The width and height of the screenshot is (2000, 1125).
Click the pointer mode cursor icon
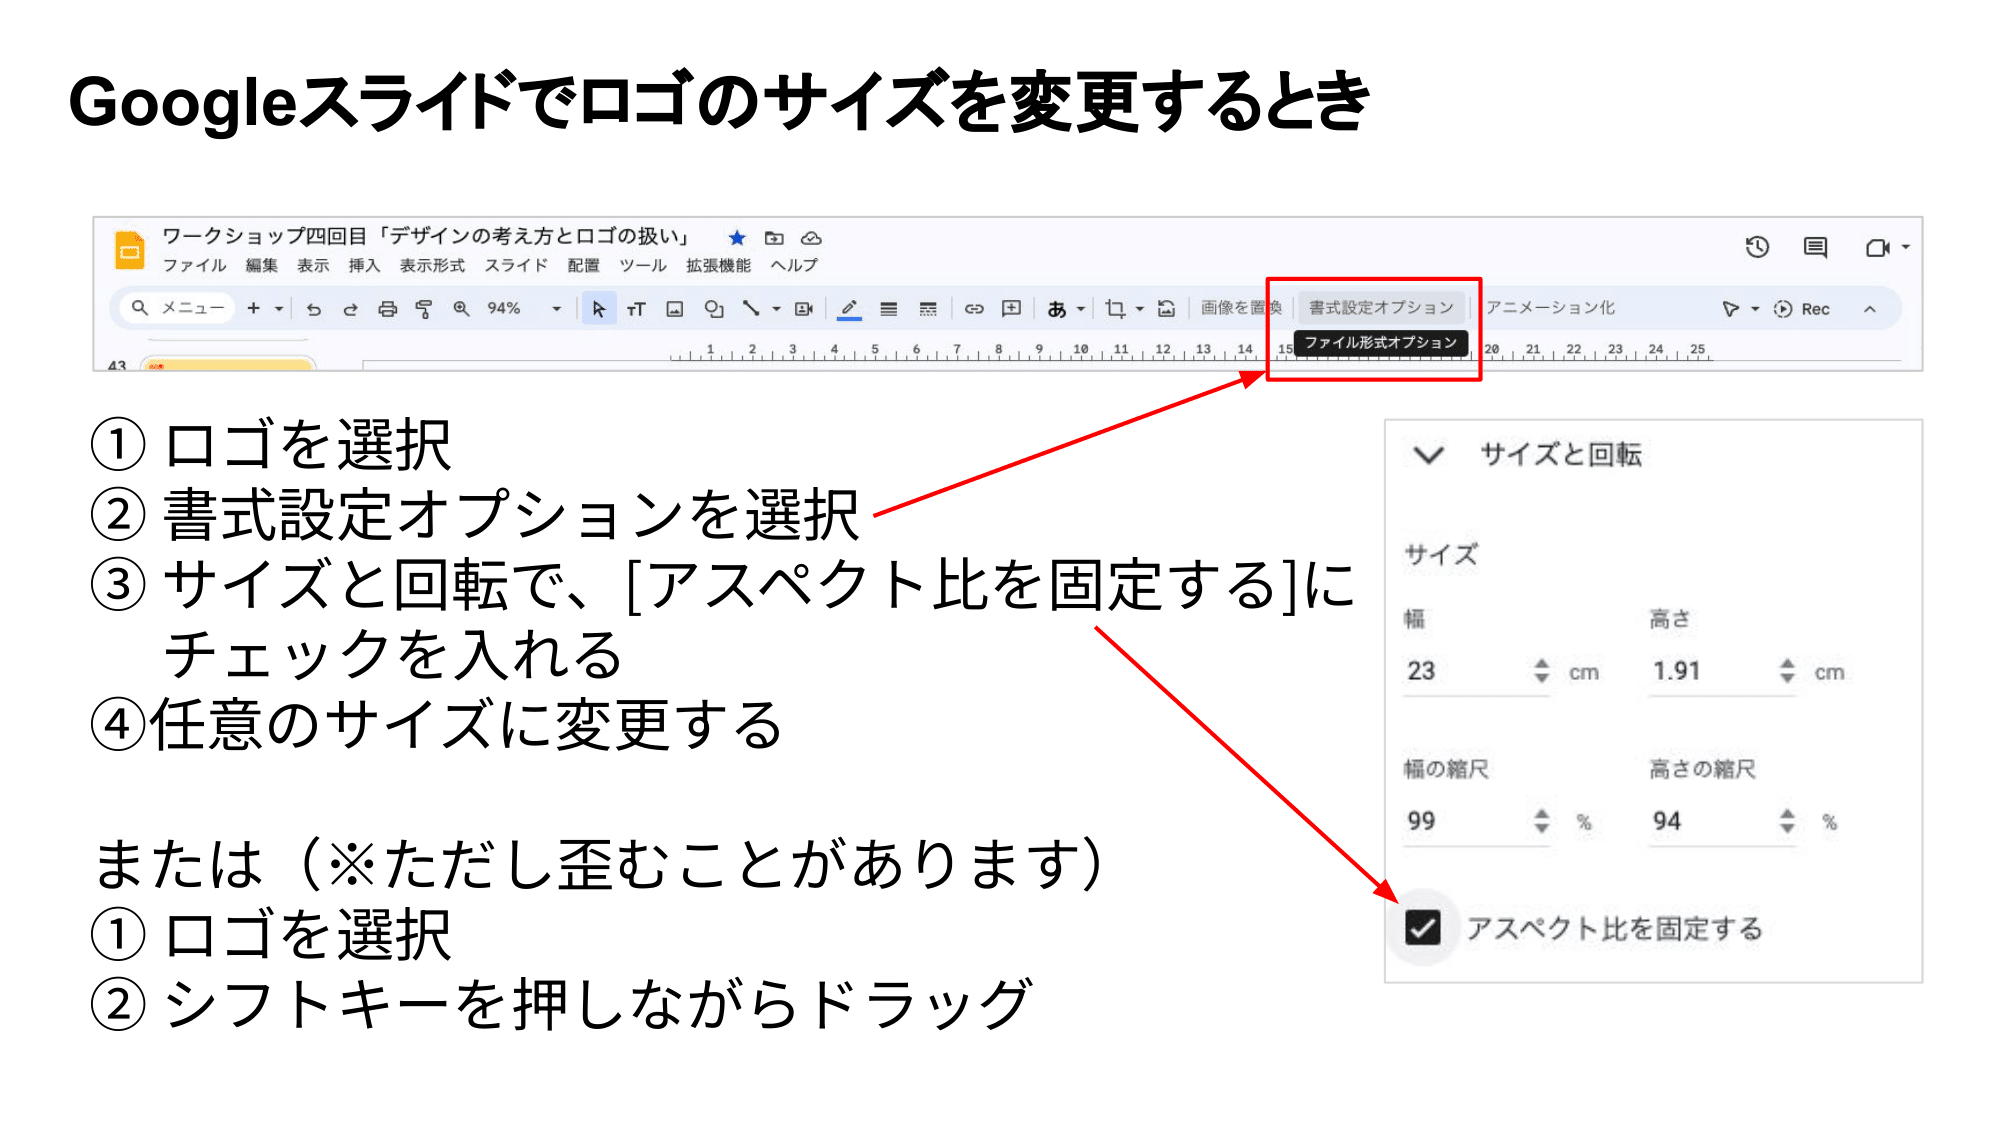point(1730,309)
